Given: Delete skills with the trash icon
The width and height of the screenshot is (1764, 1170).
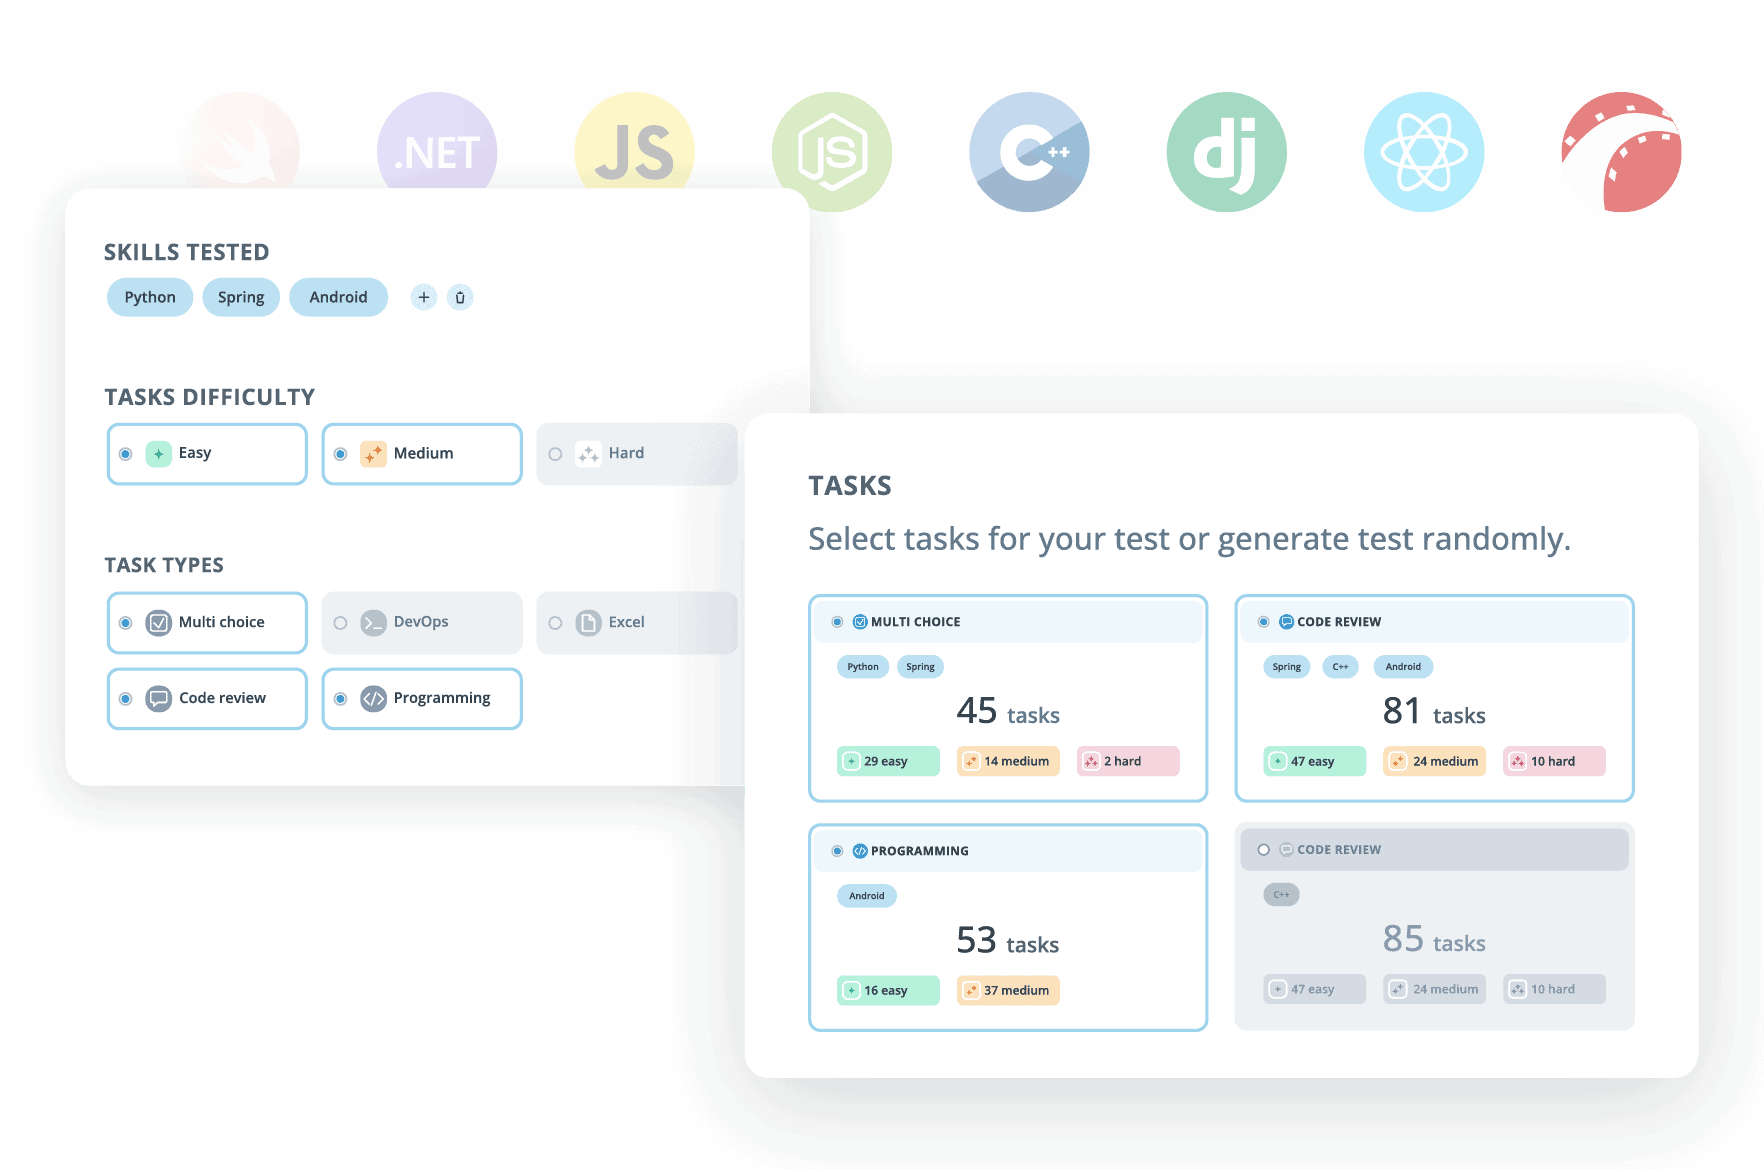Looking at the screenshot, I should (460, 297).
